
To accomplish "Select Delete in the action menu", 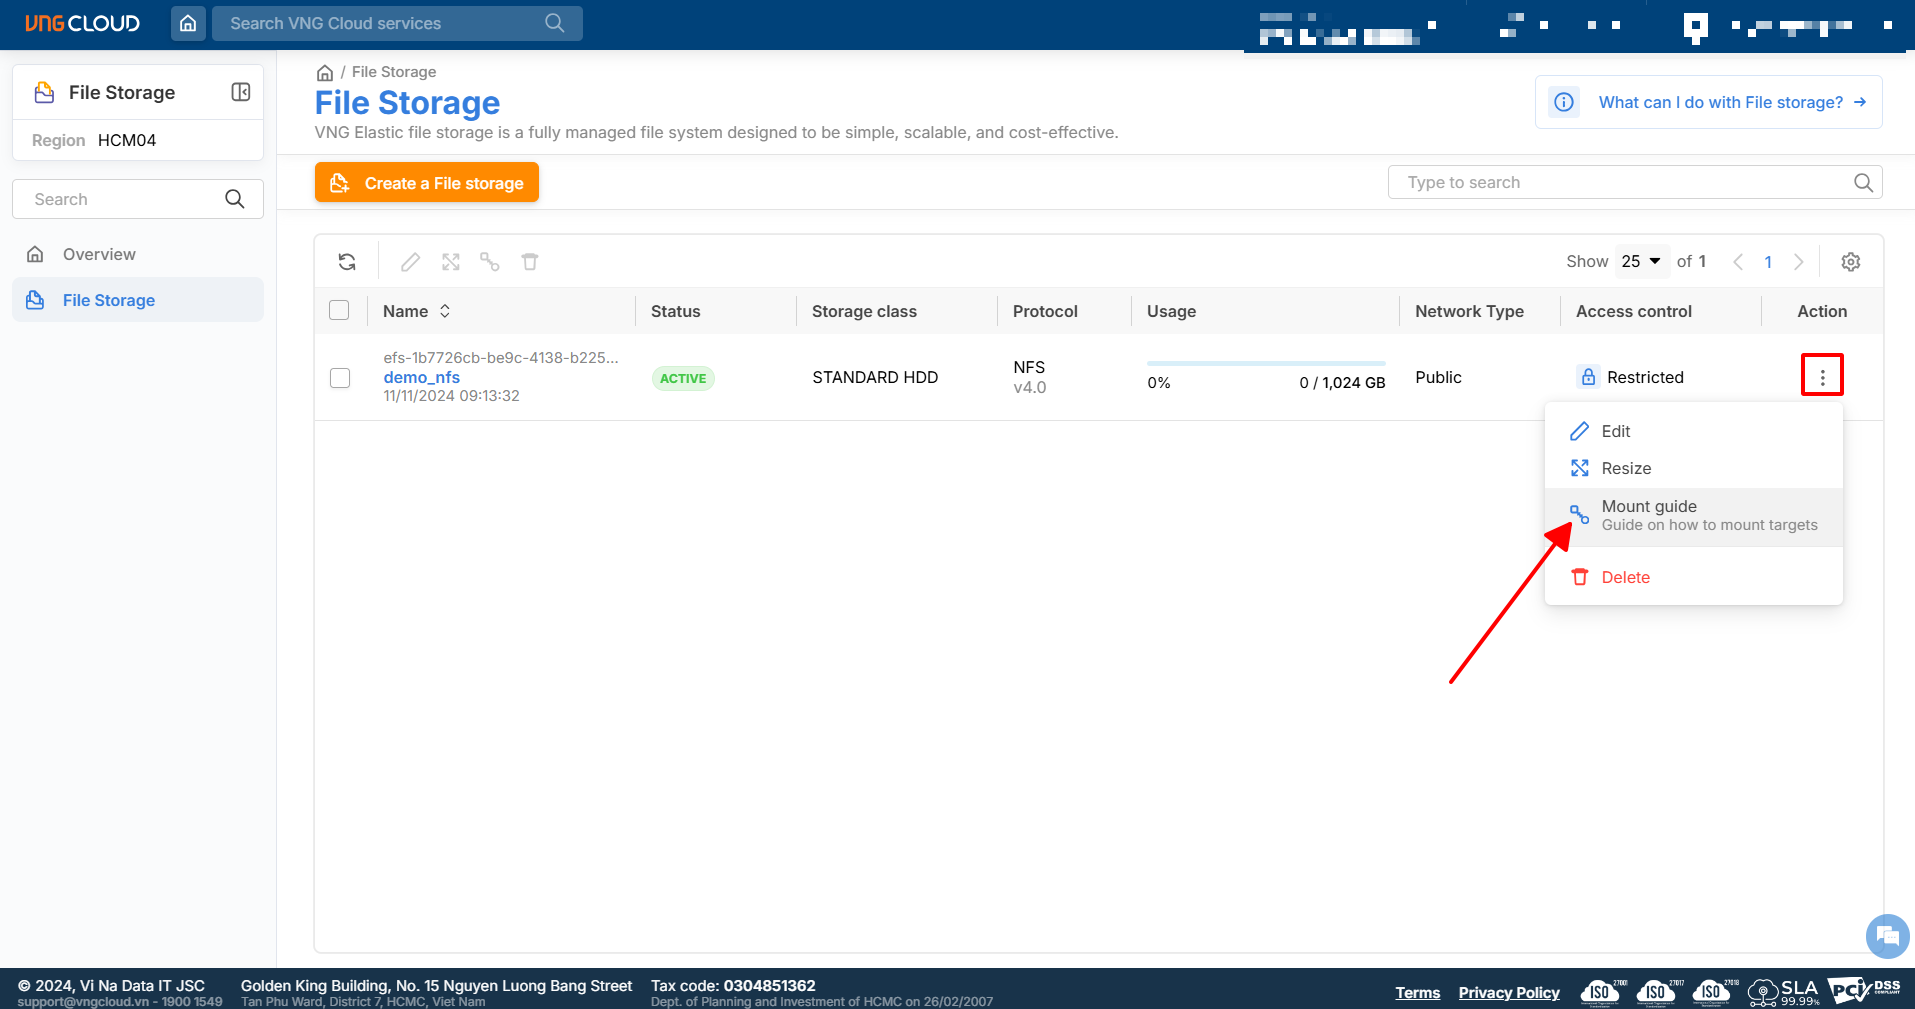I will [x=1625, y=577].
